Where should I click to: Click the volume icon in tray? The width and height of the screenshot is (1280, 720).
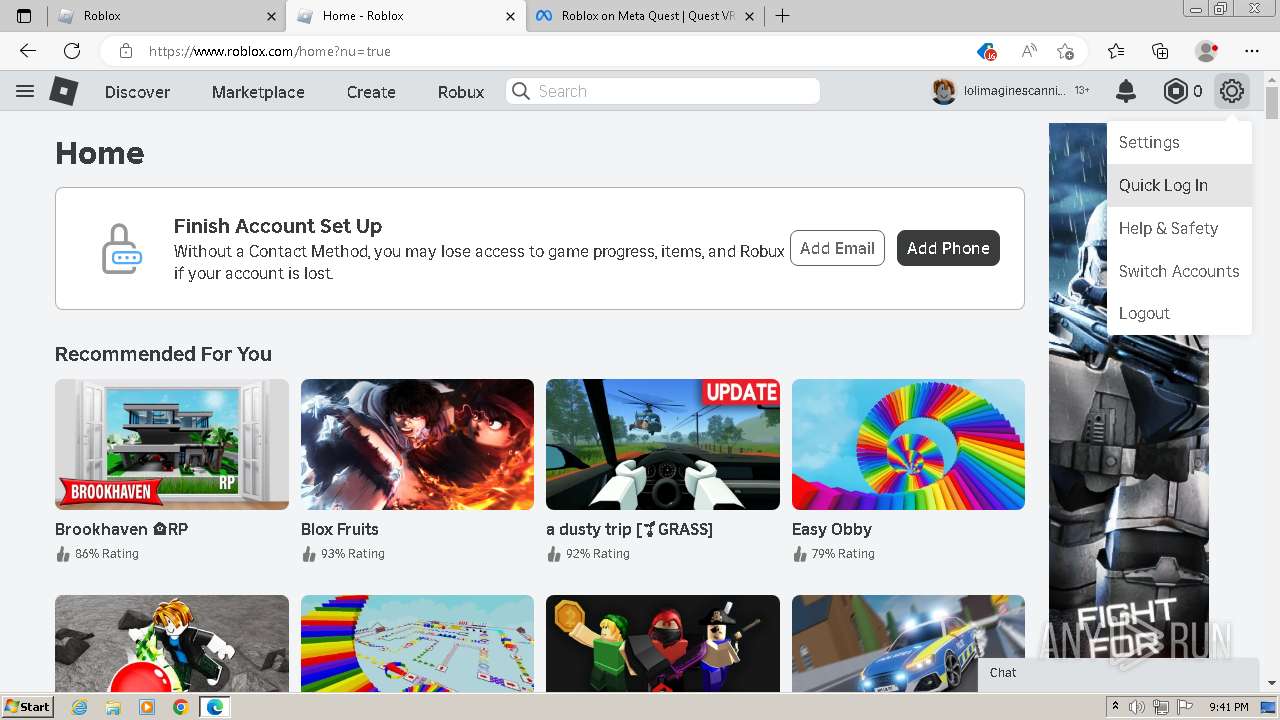(x=1136, y=707)
